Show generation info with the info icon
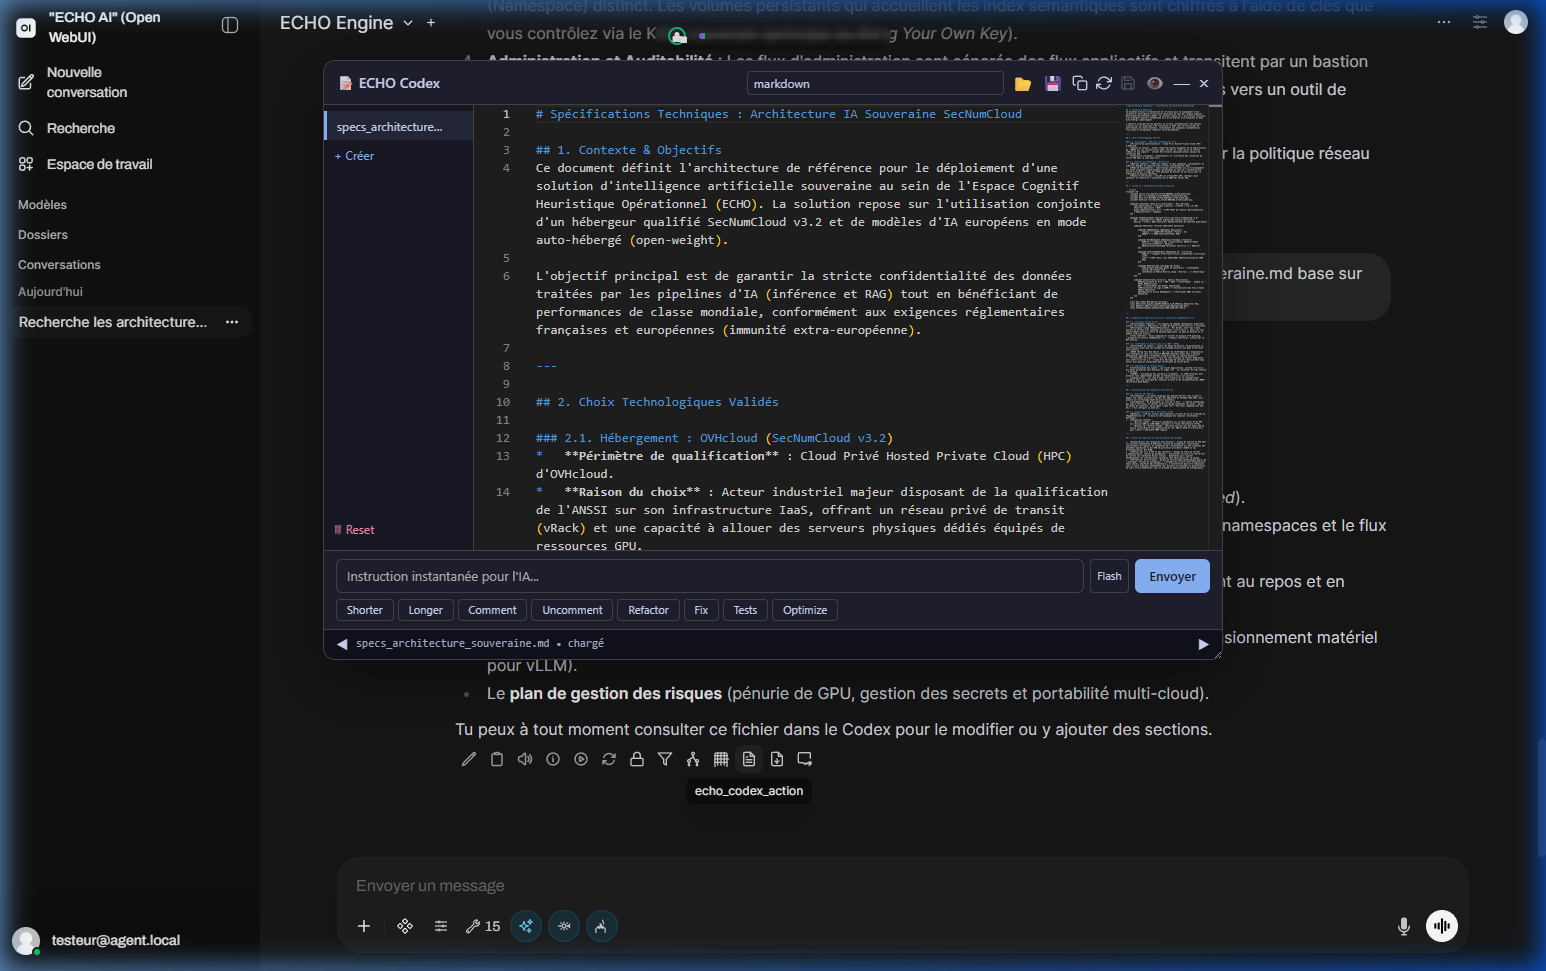The height and width of the screenshot is (971, 1546). [552, 759]
